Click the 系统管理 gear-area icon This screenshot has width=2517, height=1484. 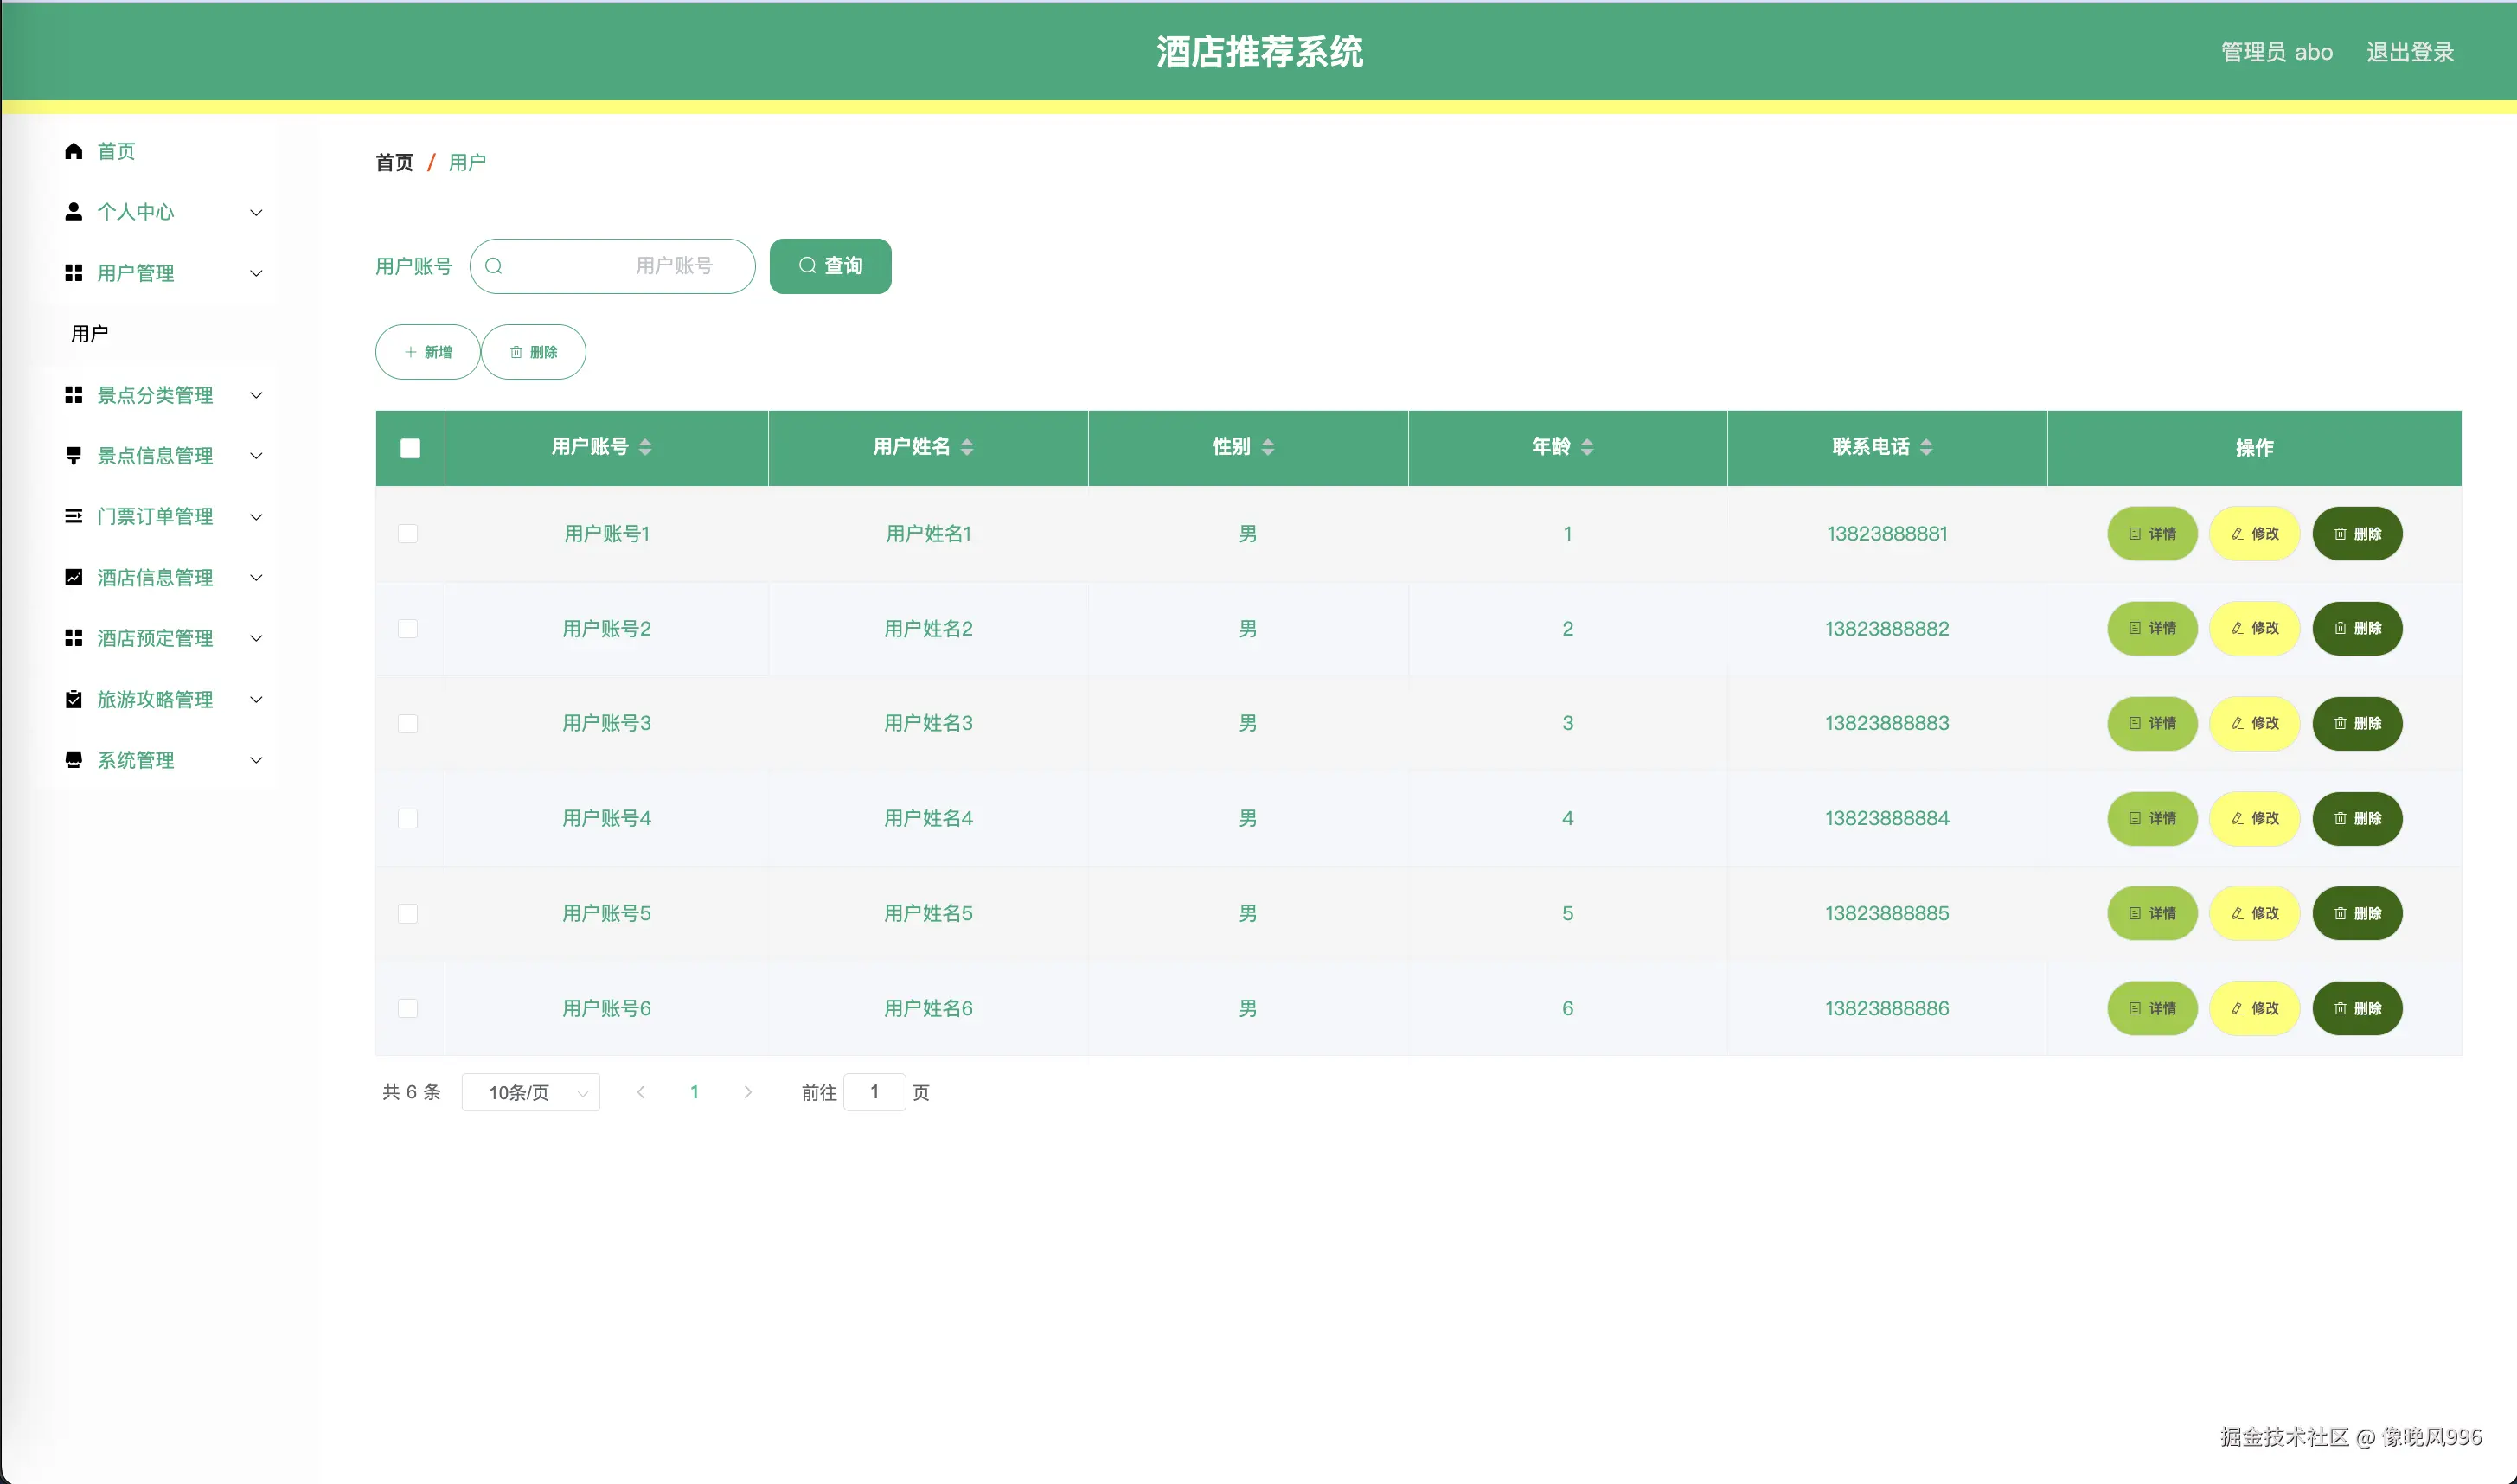[x=73, y=760]
